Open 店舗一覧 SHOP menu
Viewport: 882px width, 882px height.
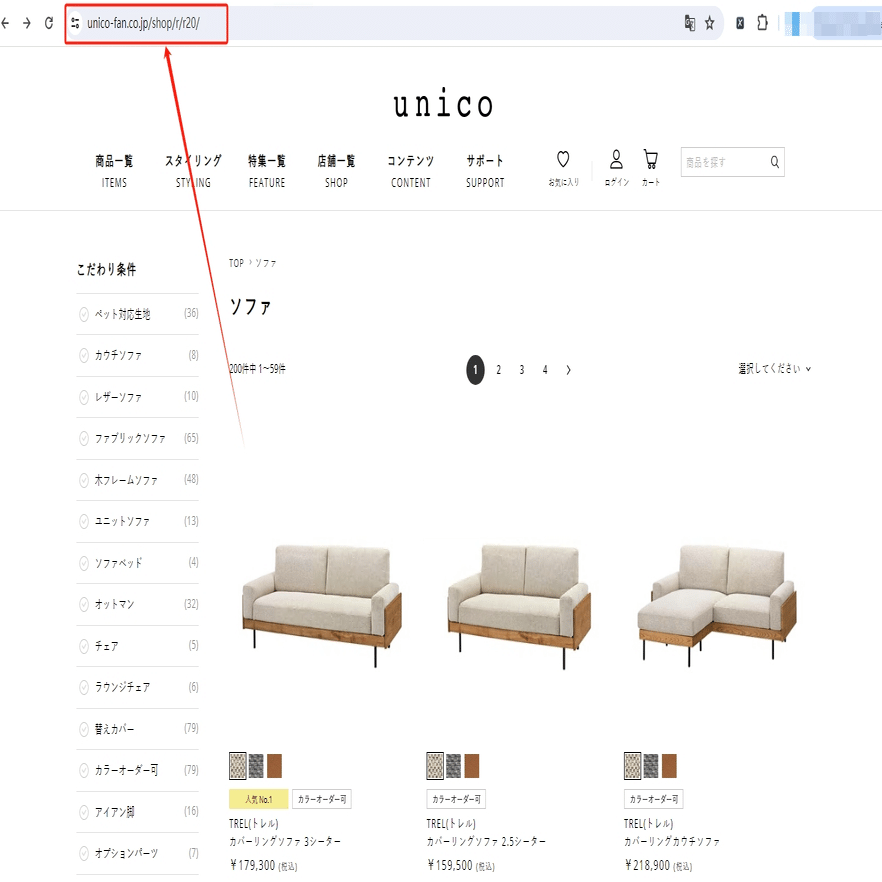[x=336, y=171]
